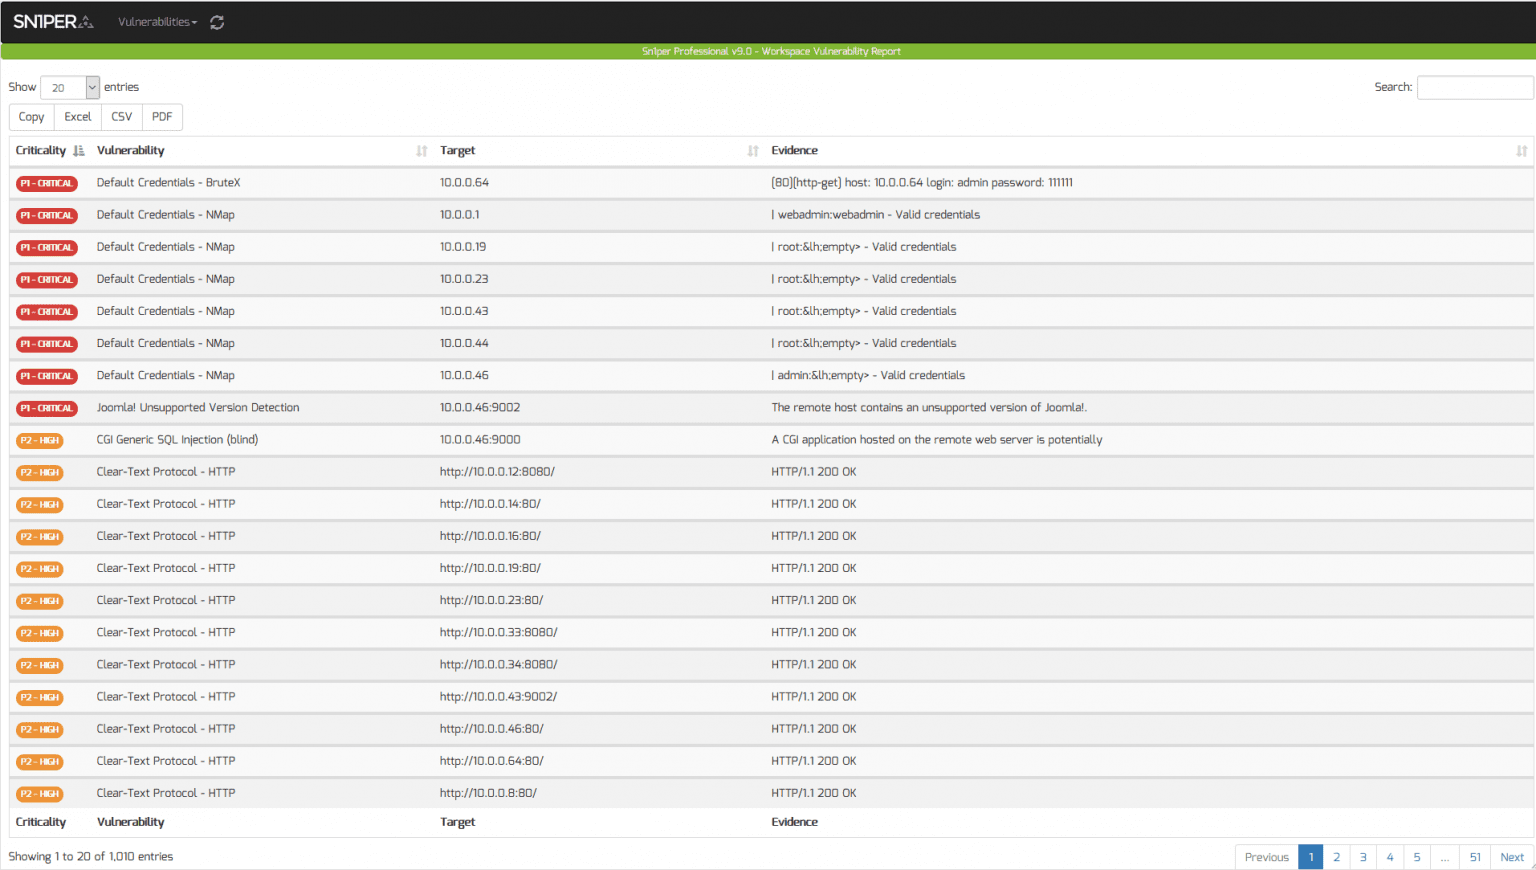Expand the entries-per-page selector
Screen dimensions: 1536x870
[70, 87]
